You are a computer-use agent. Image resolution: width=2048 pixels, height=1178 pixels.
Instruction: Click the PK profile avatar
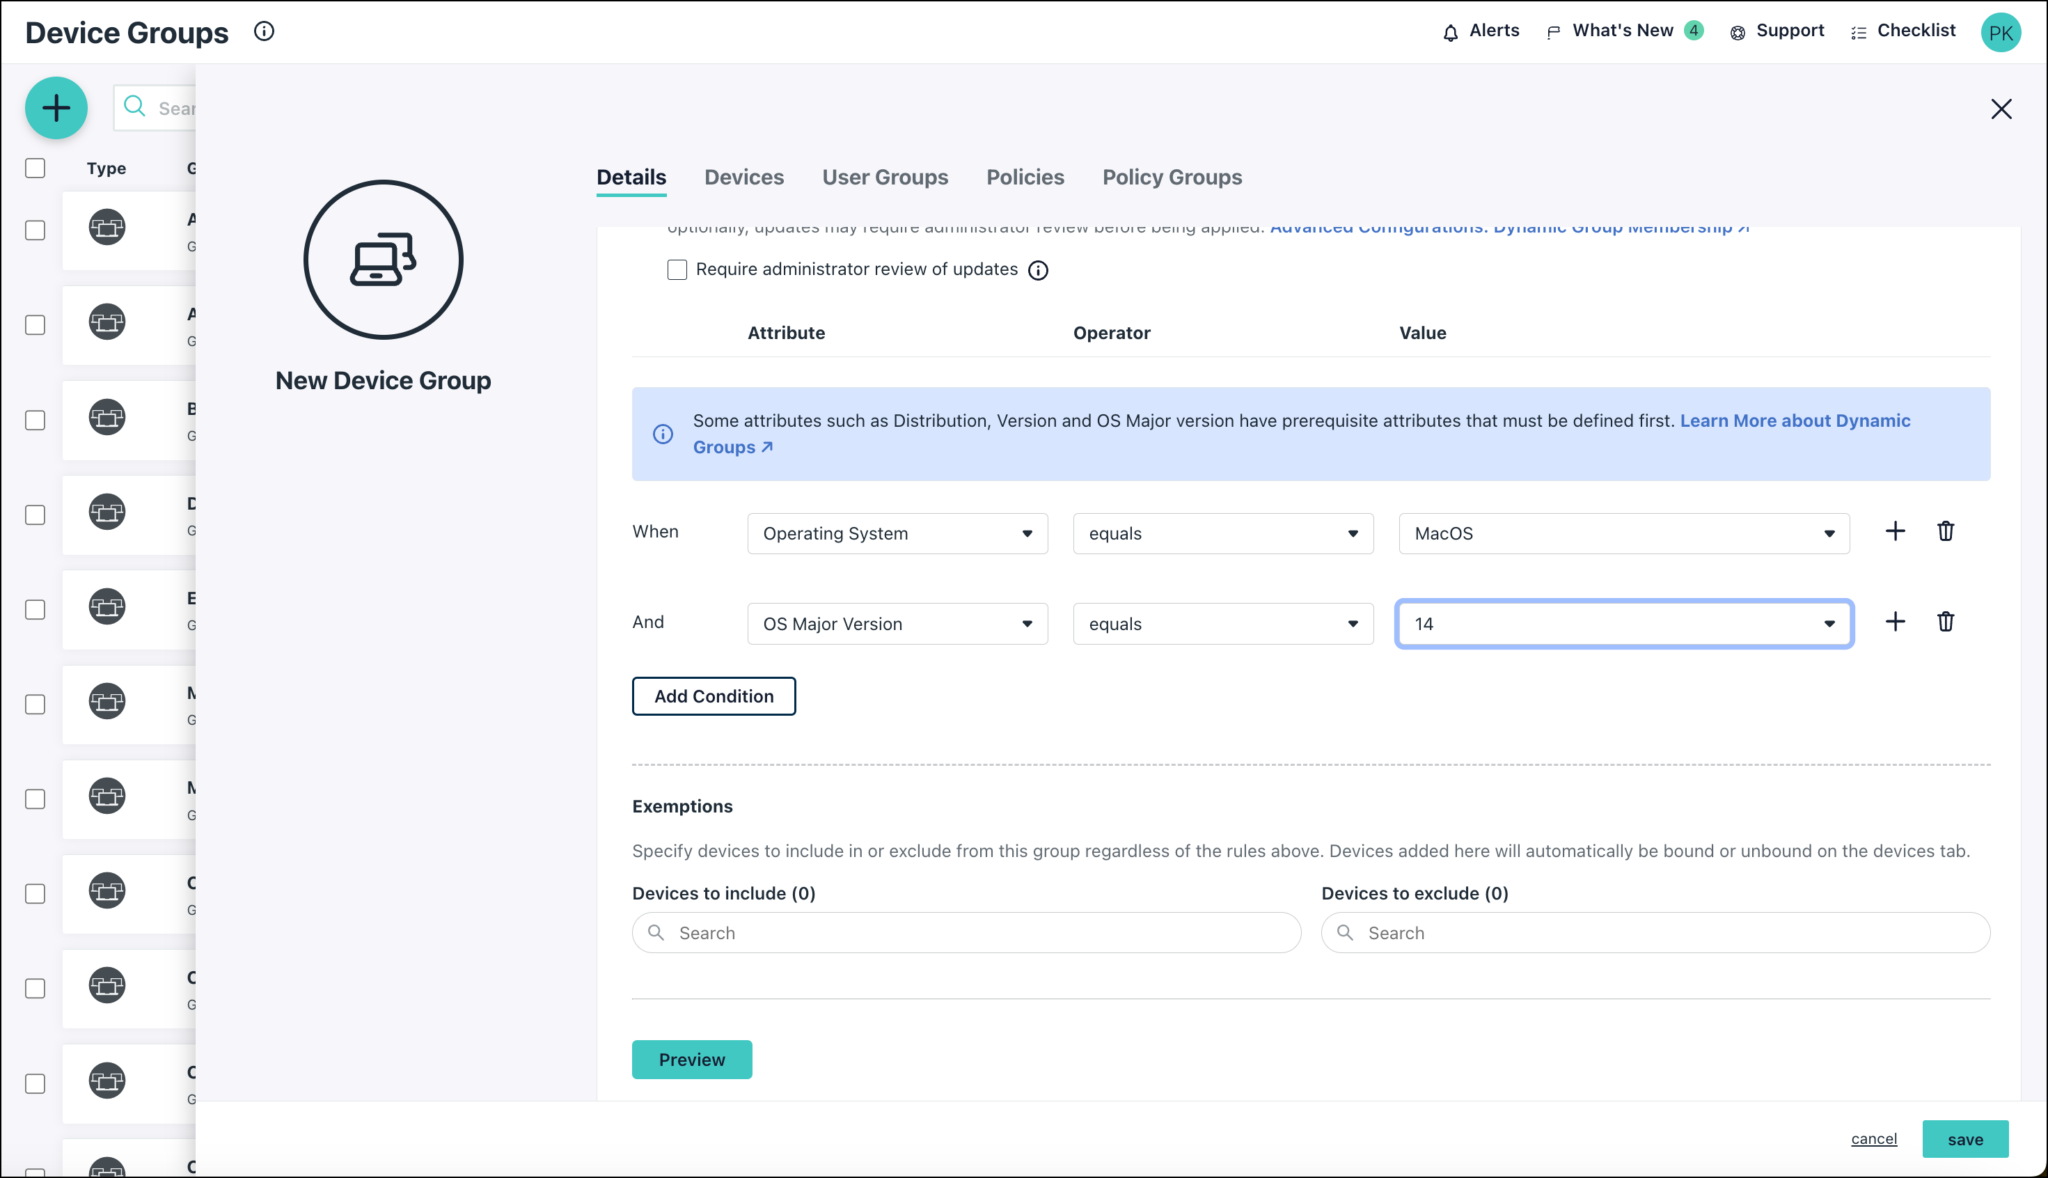[x=2000, y=31]
